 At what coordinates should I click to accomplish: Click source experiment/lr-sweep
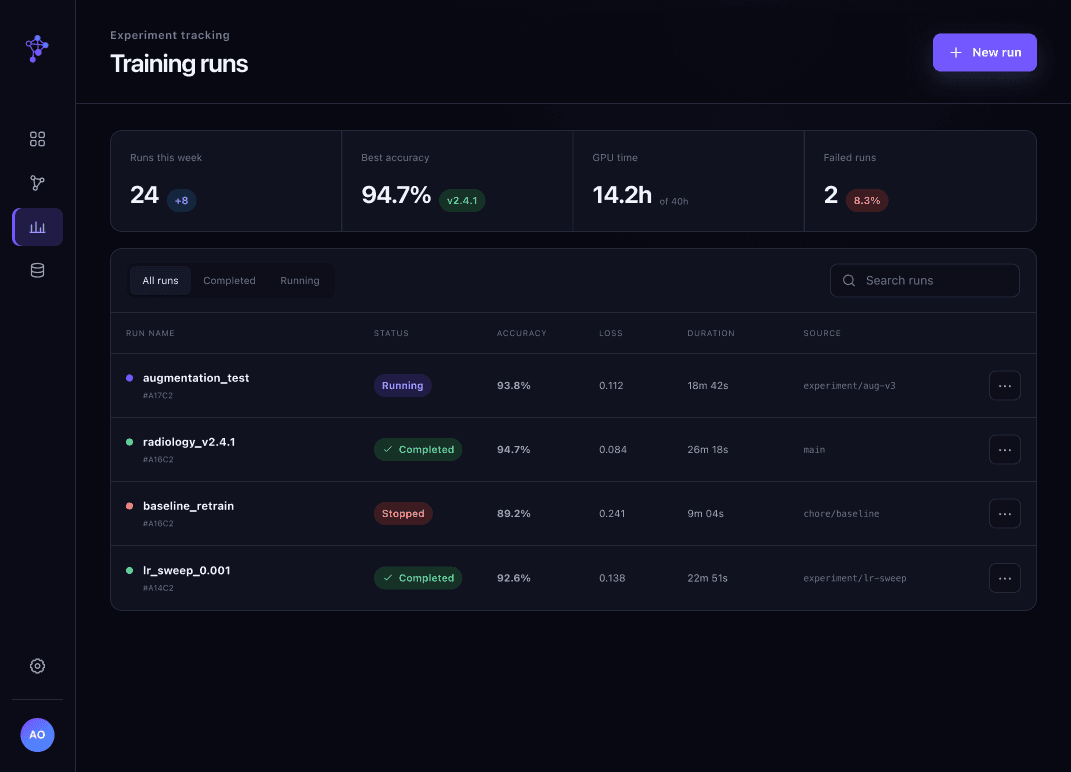(854, 578)
